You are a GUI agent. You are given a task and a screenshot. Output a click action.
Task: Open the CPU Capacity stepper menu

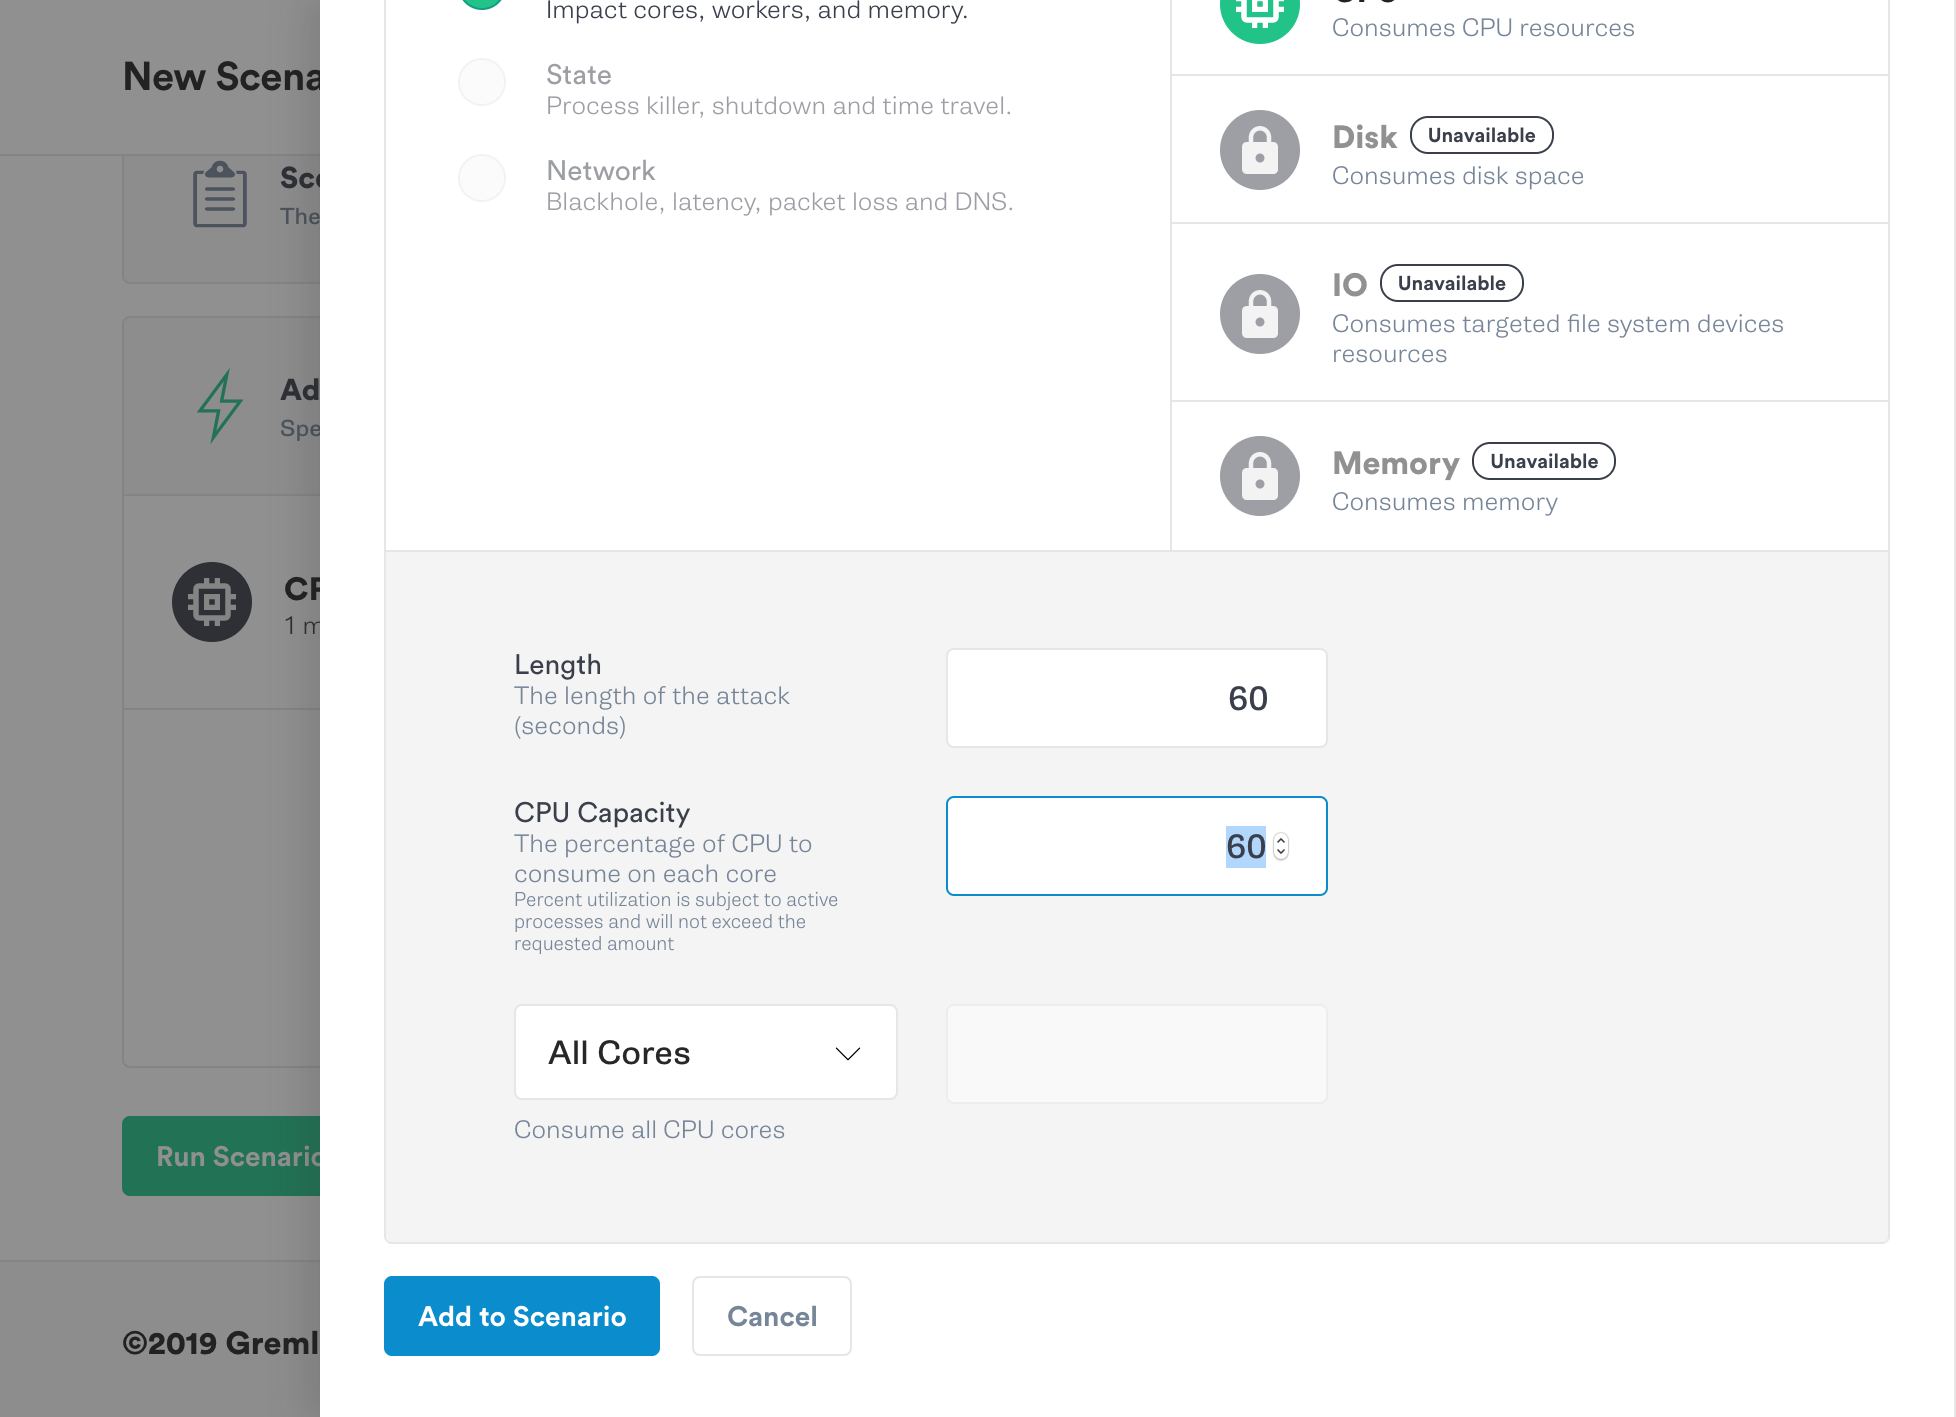coord(1280,846)
